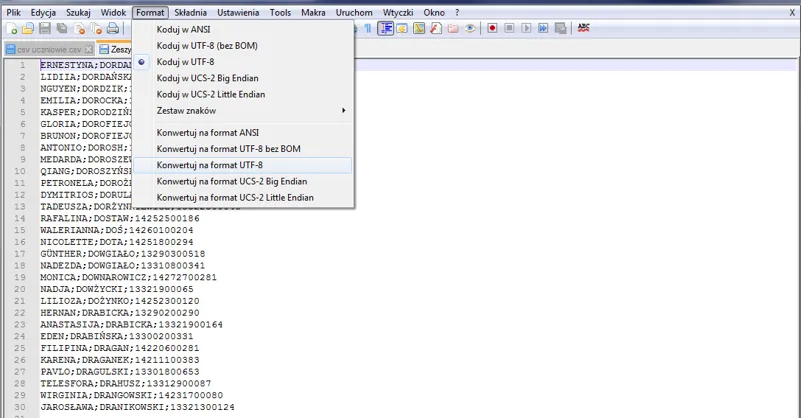Click the eye monitoring icon in toolbar
Viewport: 801px width, 418px height.
pos(469,29)
